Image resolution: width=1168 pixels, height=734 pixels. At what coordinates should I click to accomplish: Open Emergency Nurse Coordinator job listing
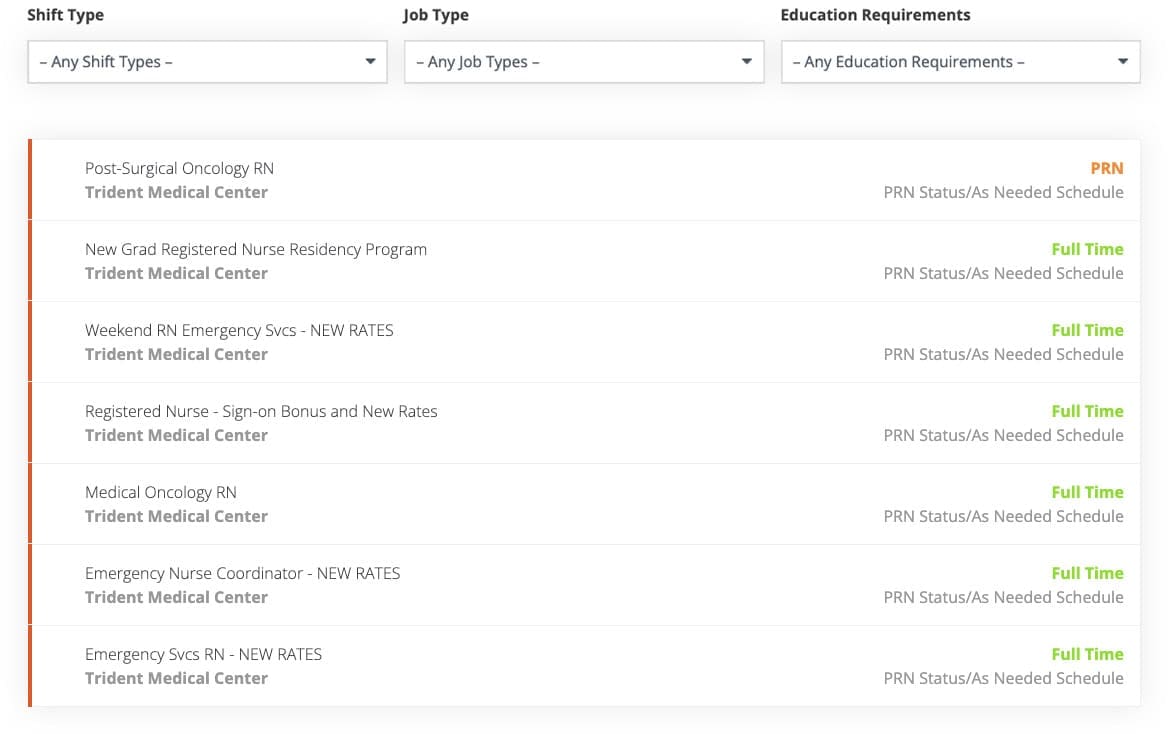(243, 573)
